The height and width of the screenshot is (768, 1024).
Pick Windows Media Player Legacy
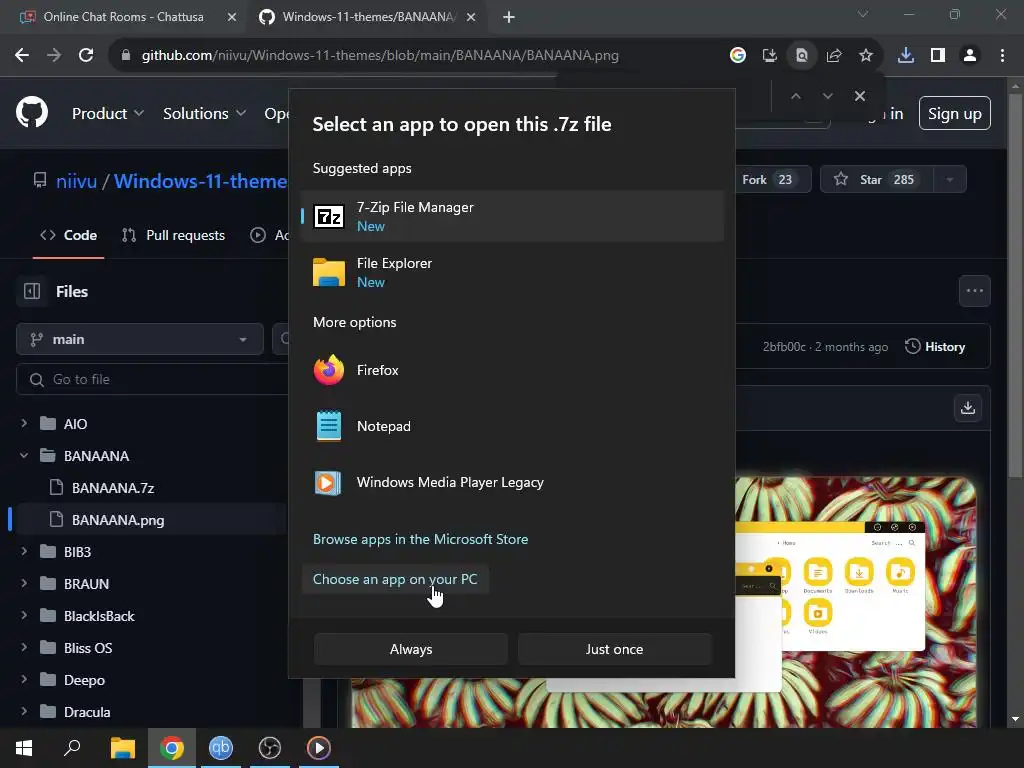point(512,483)
